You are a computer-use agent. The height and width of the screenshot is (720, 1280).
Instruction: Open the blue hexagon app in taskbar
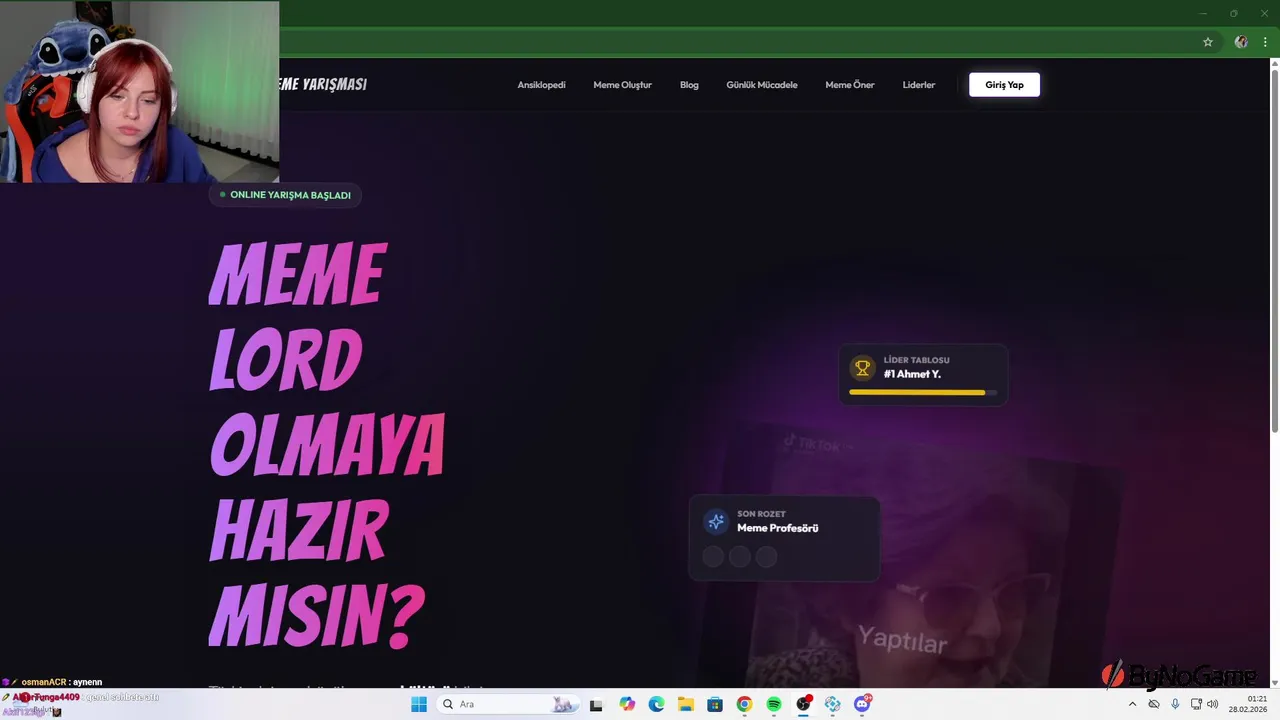coord(833,704)
